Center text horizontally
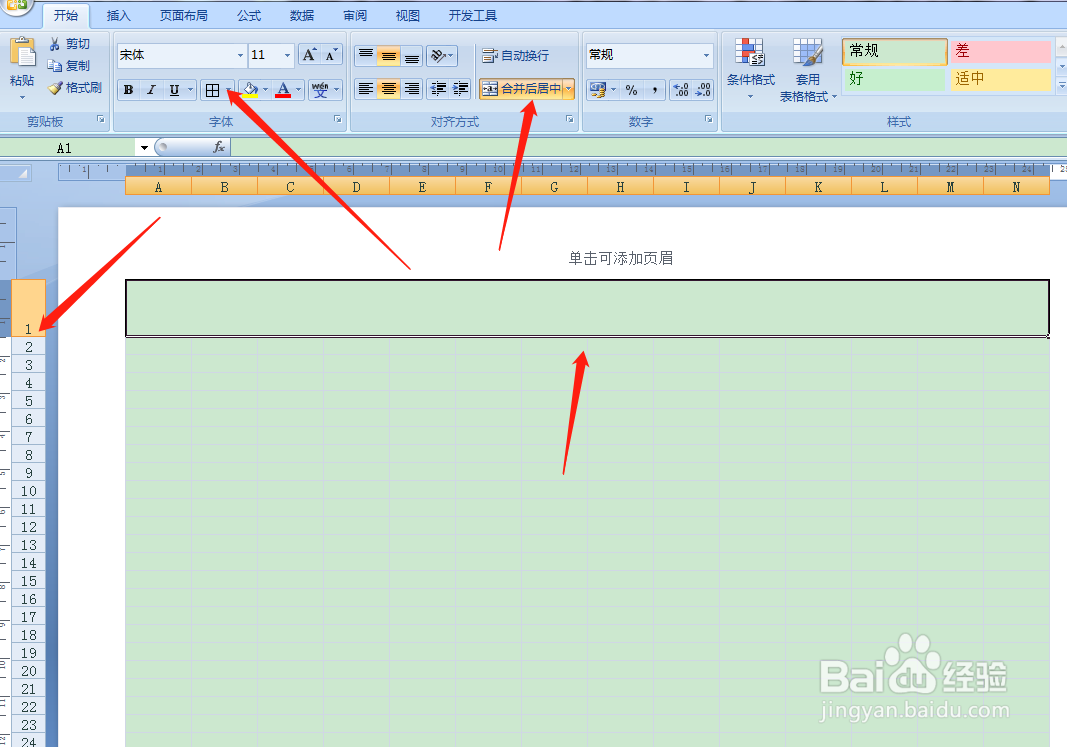The width and height of the screenshot is (1067, 747). pos(389,88)
